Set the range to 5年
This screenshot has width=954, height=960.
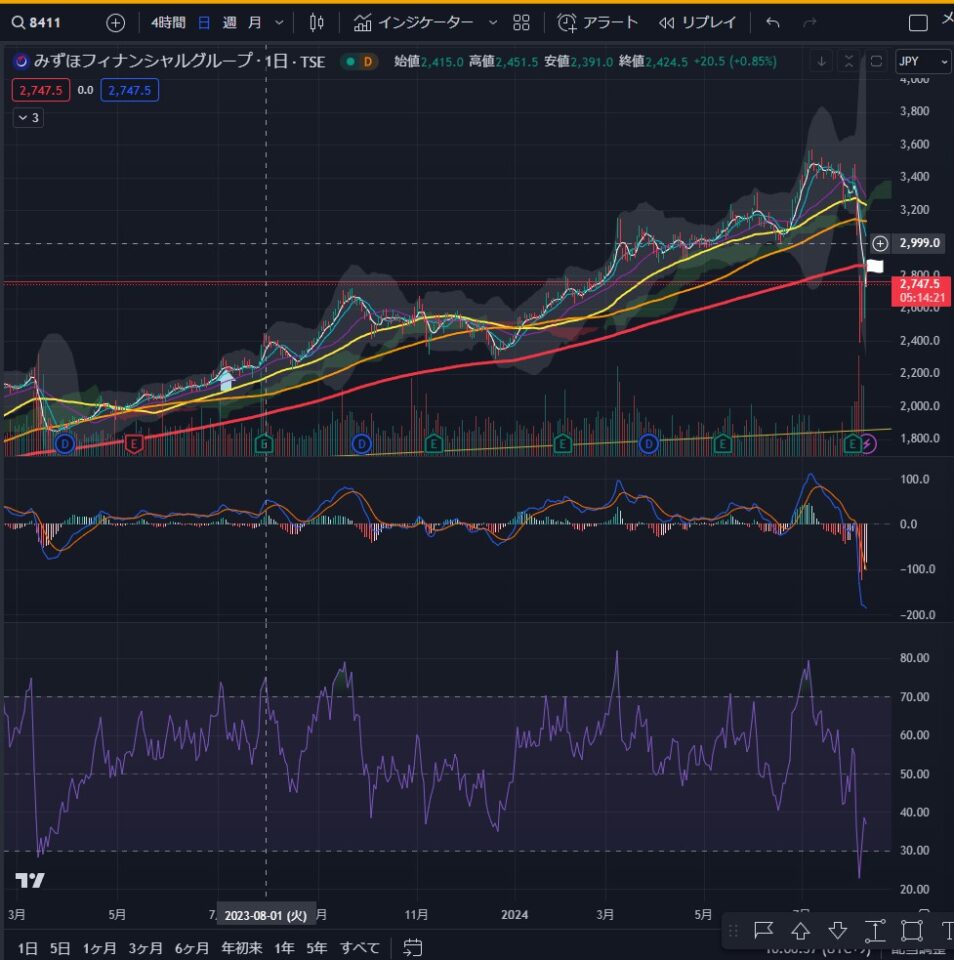point(317,948)
